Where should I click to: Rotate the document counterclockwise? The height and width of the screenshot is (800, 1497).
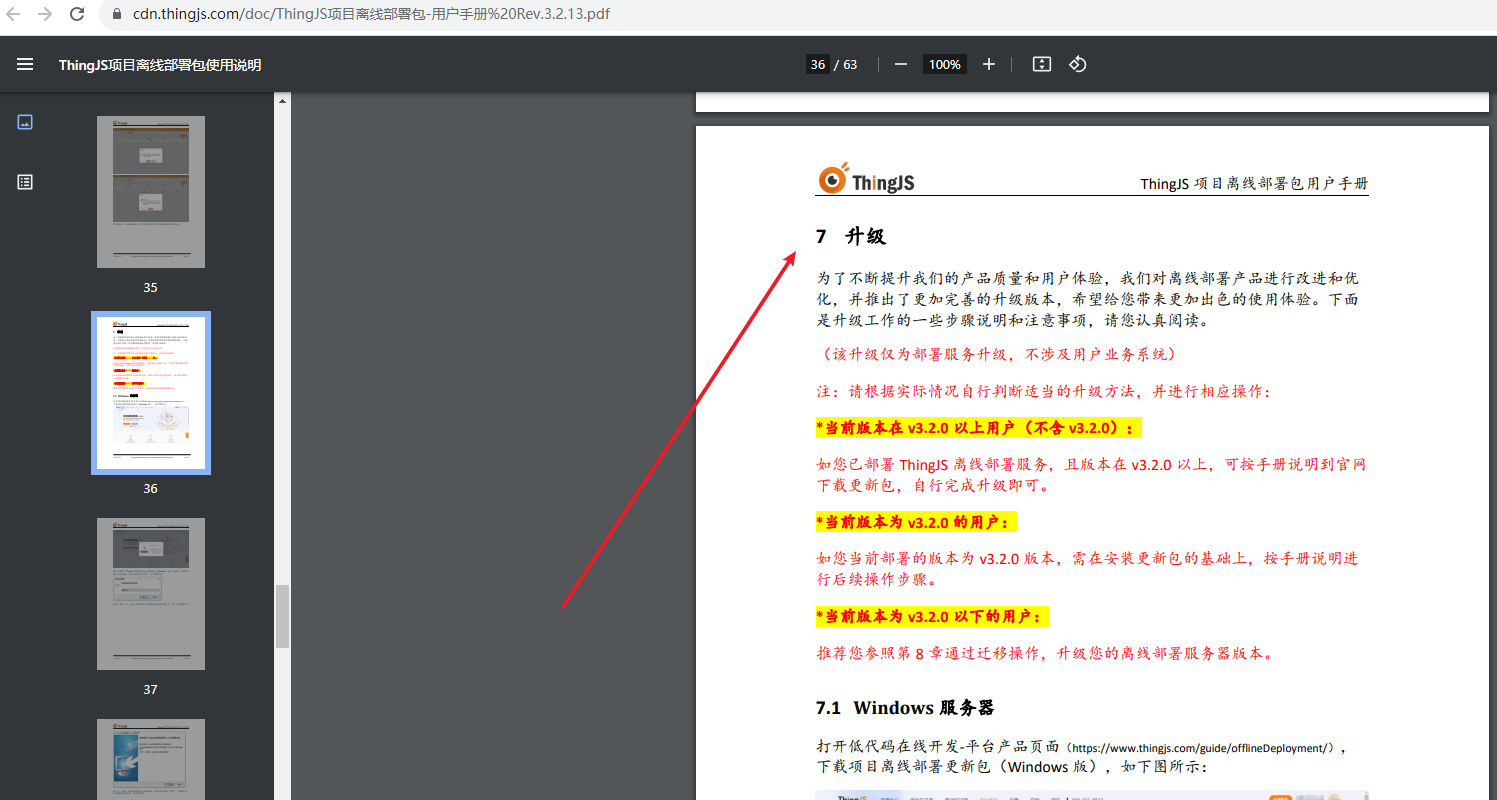[x=1077, y=64]
